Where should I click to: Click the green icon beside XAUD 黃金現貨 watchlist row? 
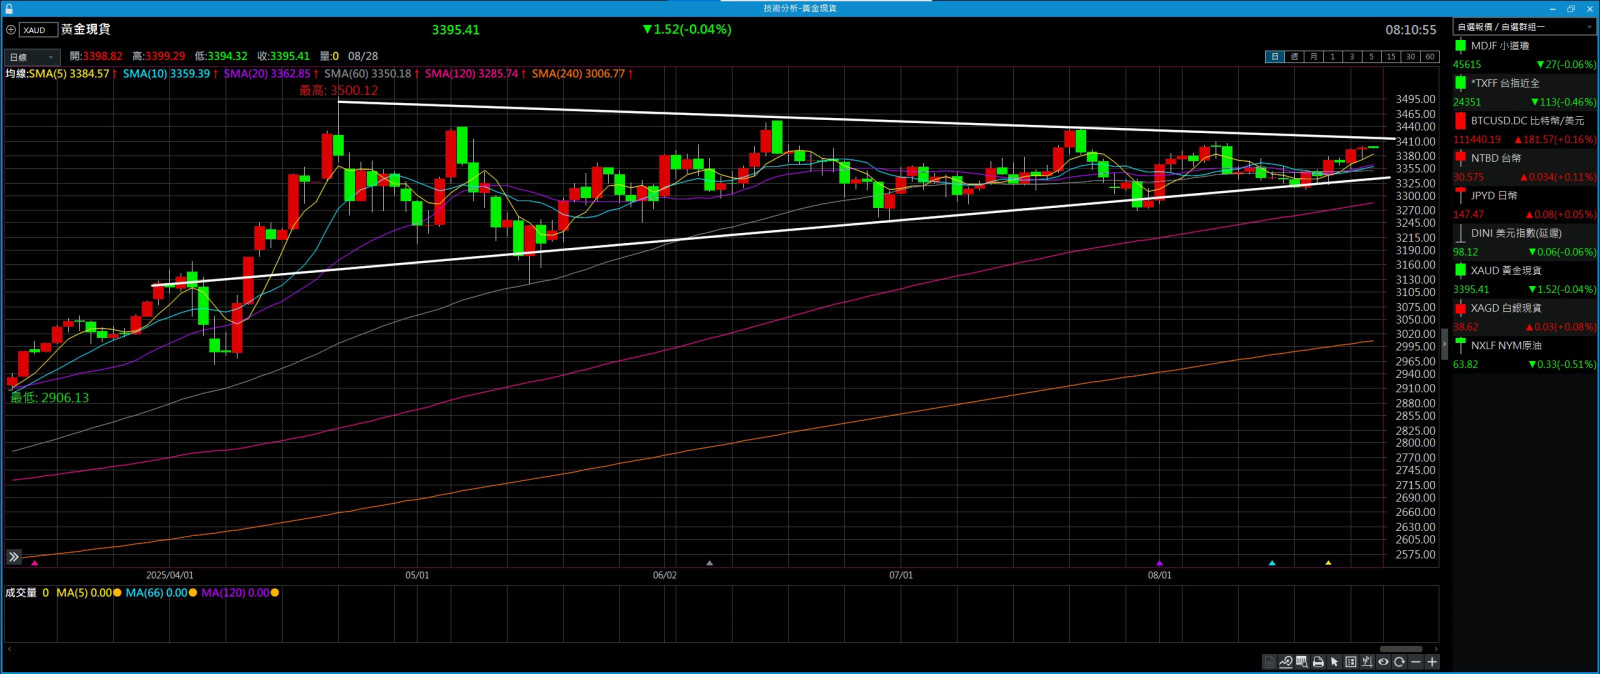(1460, 270)
